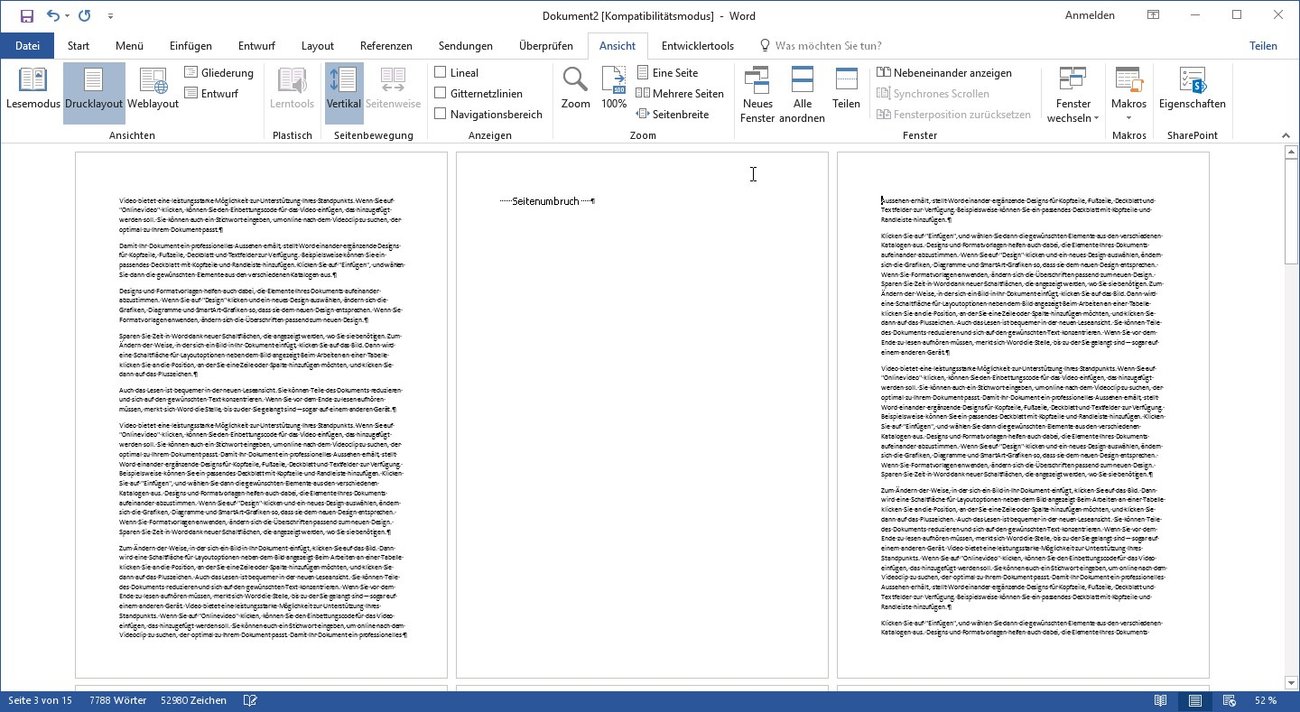Click Nebeneinander anzeigen
Viewport: 1300px width, 712px height.
(944, 73)
